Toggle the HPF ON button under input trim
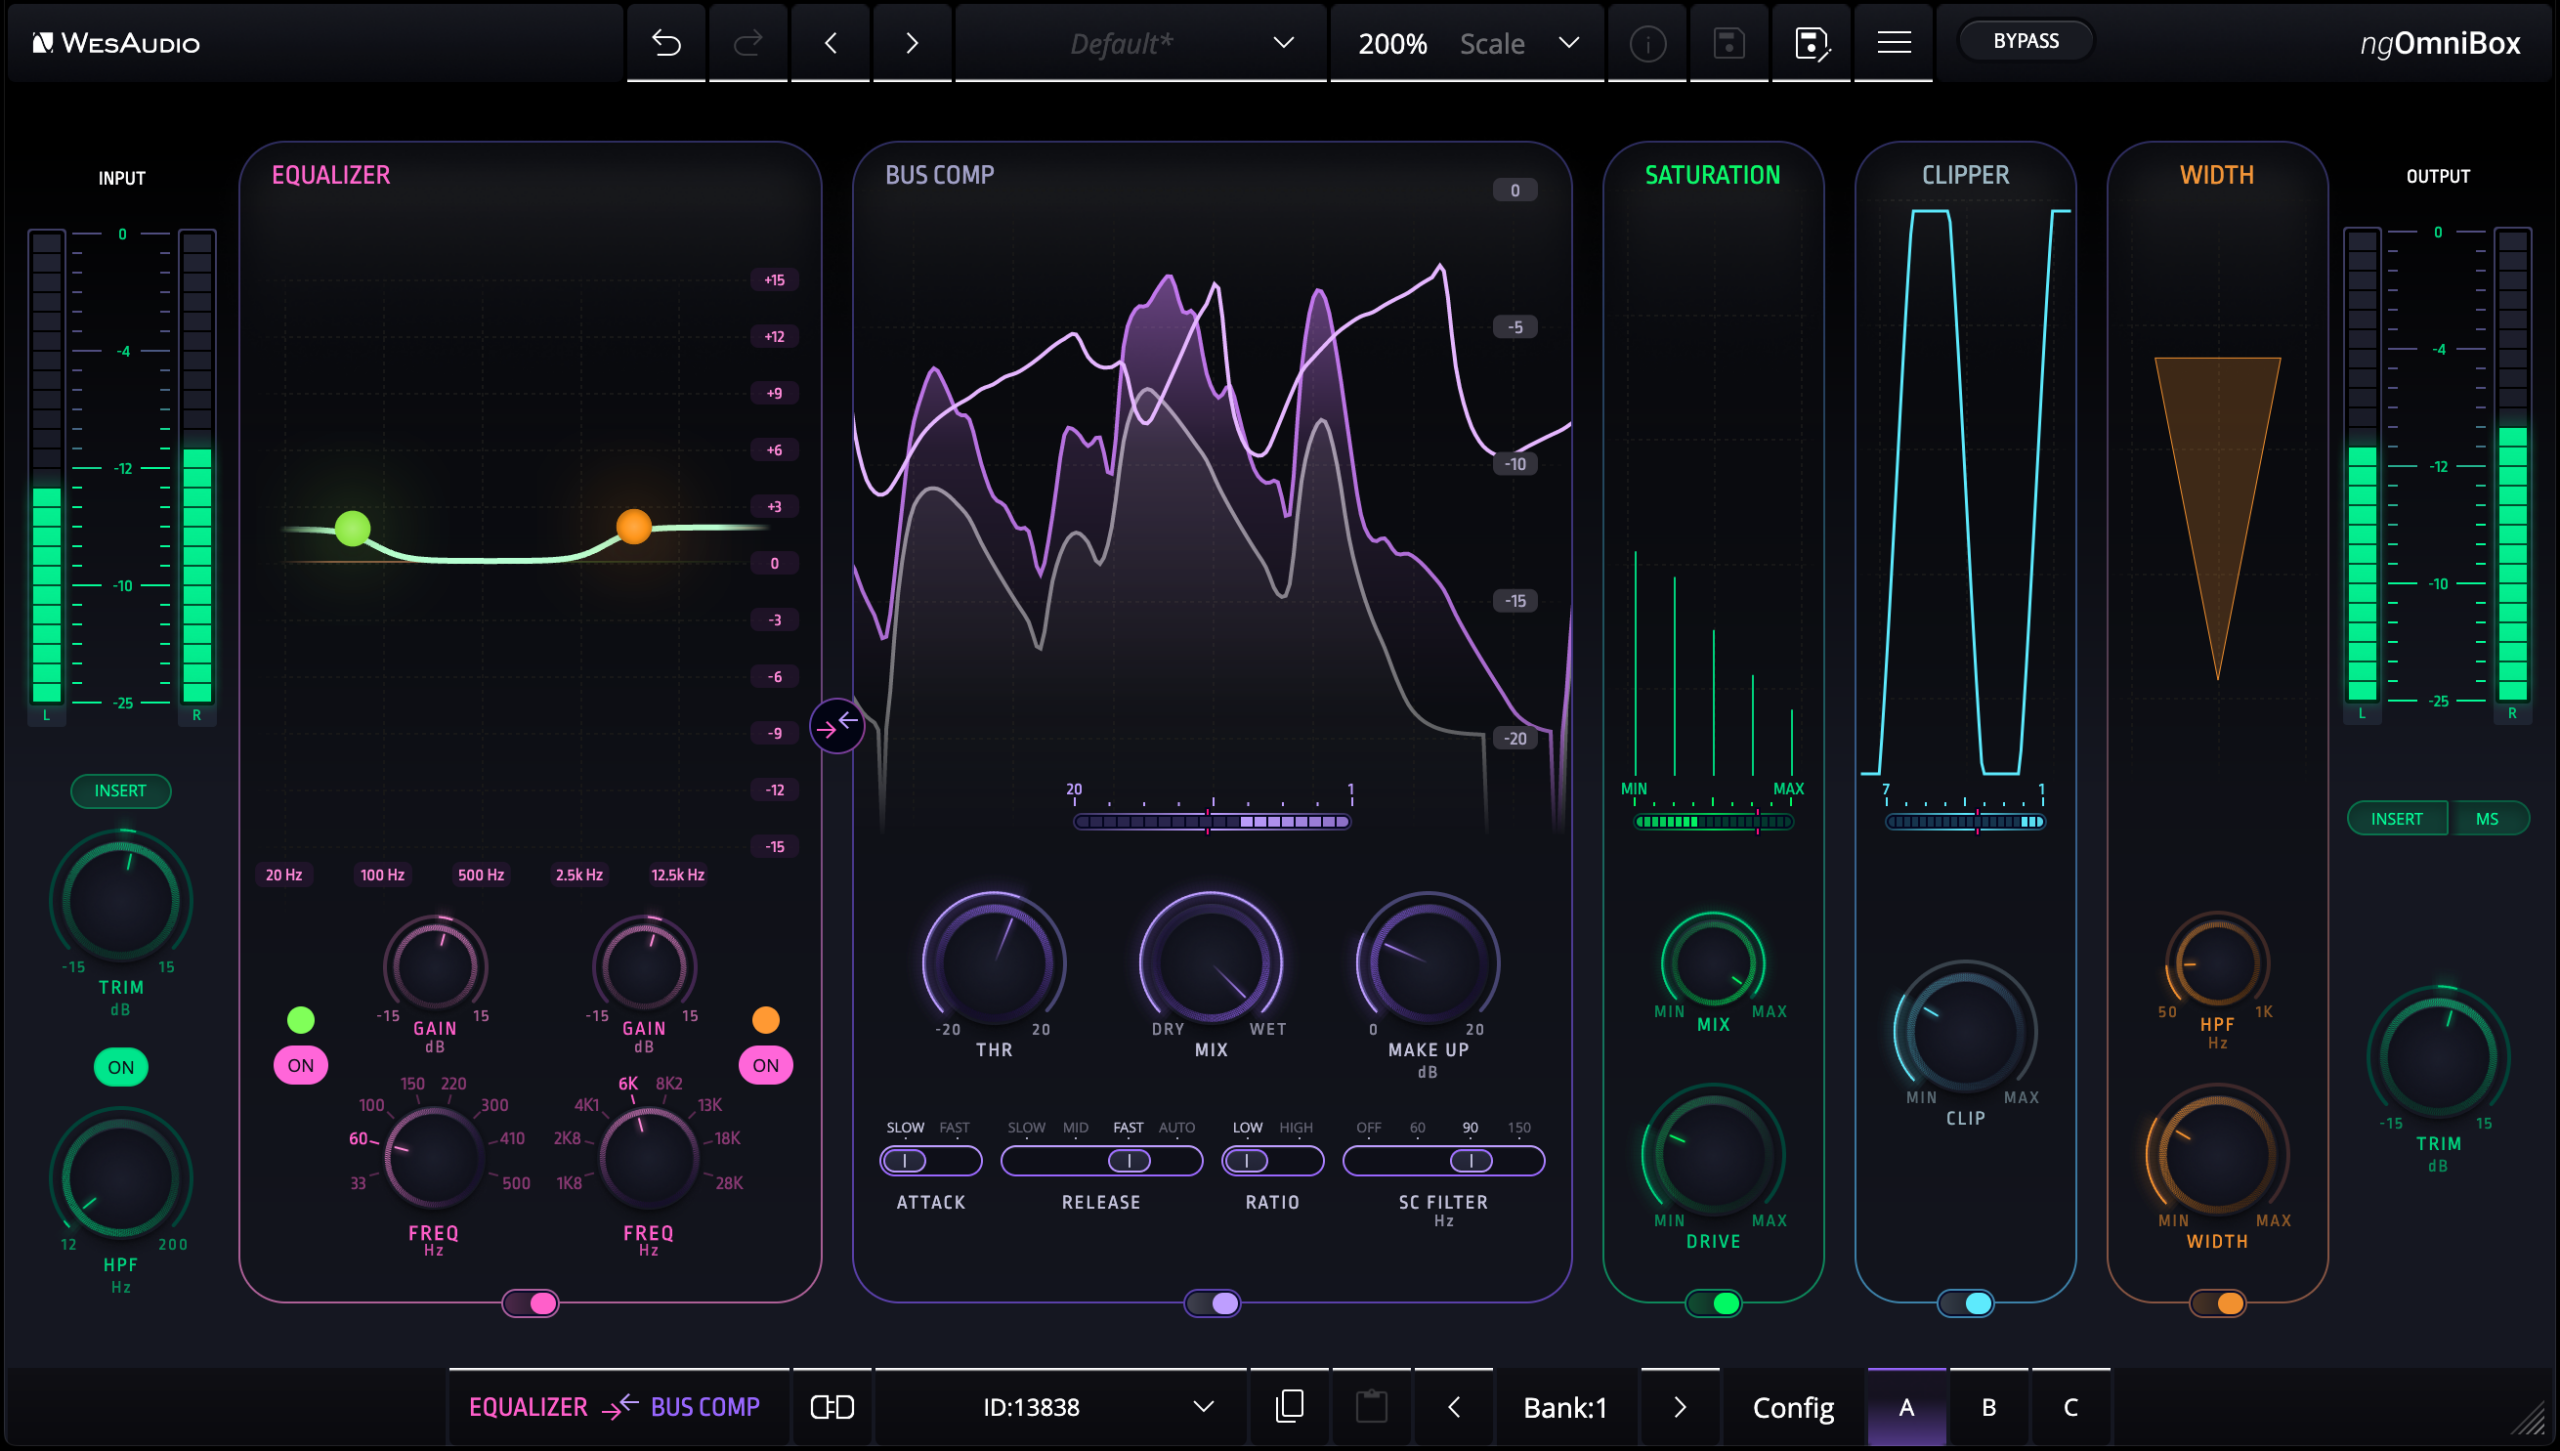 (x=121, y=1067)
